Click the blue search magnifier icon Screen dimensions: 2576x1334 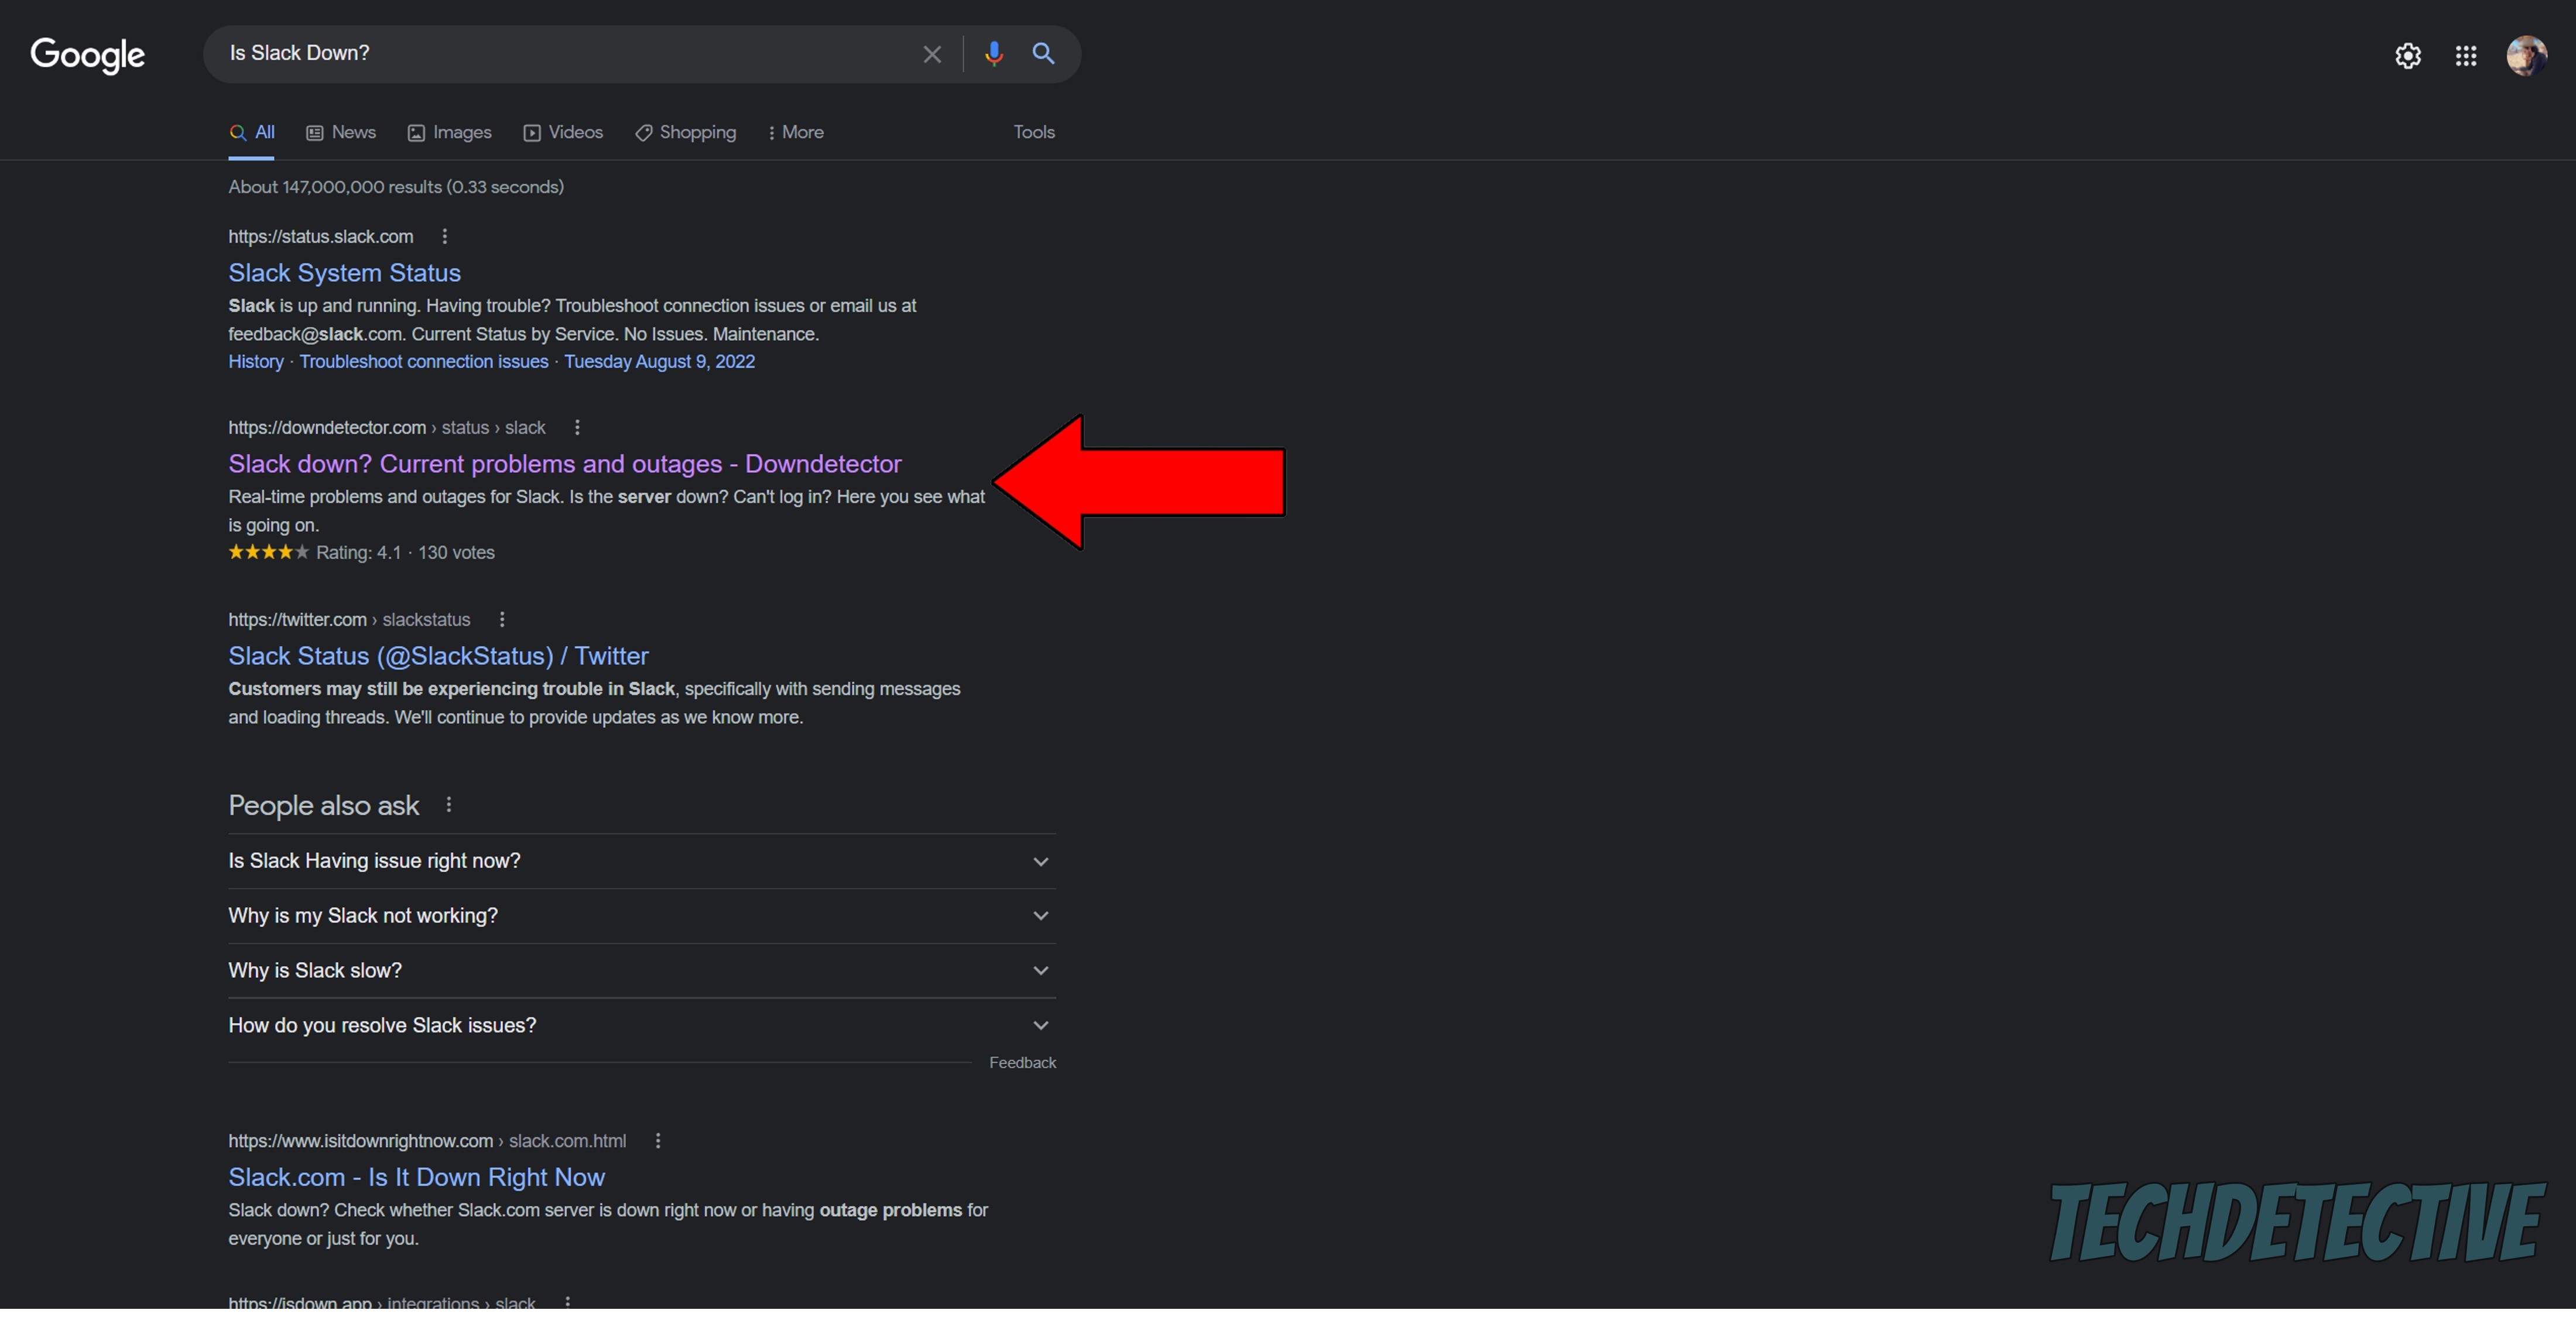coord(1043,54)
